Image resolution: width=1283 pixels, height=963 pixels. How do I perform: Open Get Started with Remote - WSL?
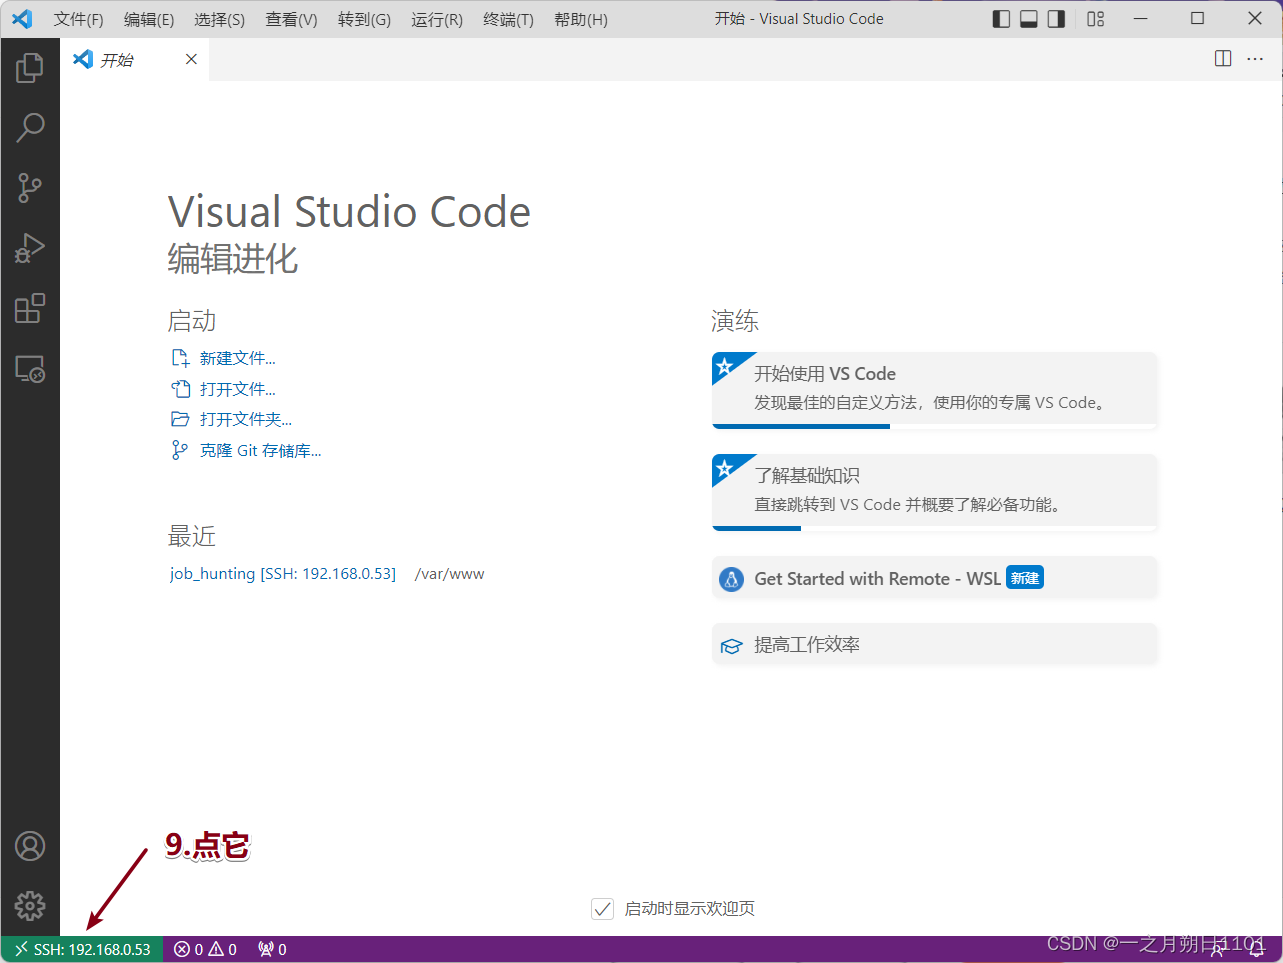click(x=934, y=578)
